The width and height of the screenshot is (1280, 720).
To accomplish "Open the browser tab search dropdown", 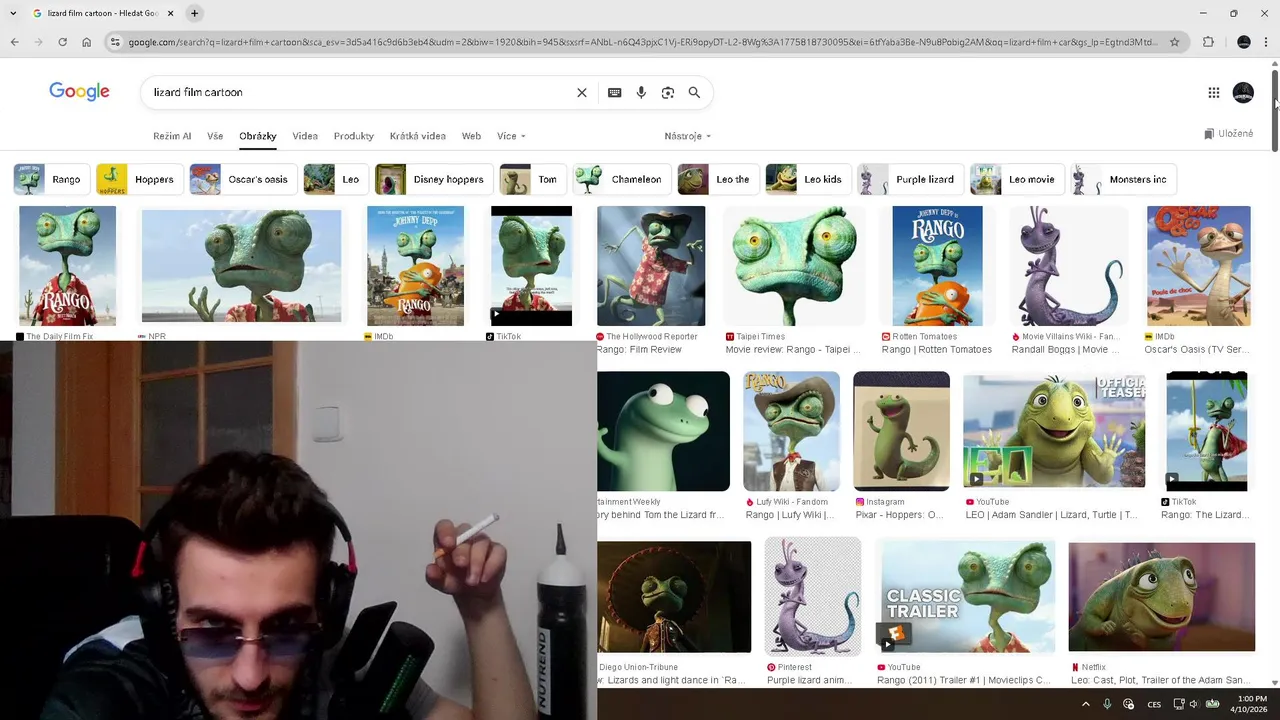I will coord(13,13).
